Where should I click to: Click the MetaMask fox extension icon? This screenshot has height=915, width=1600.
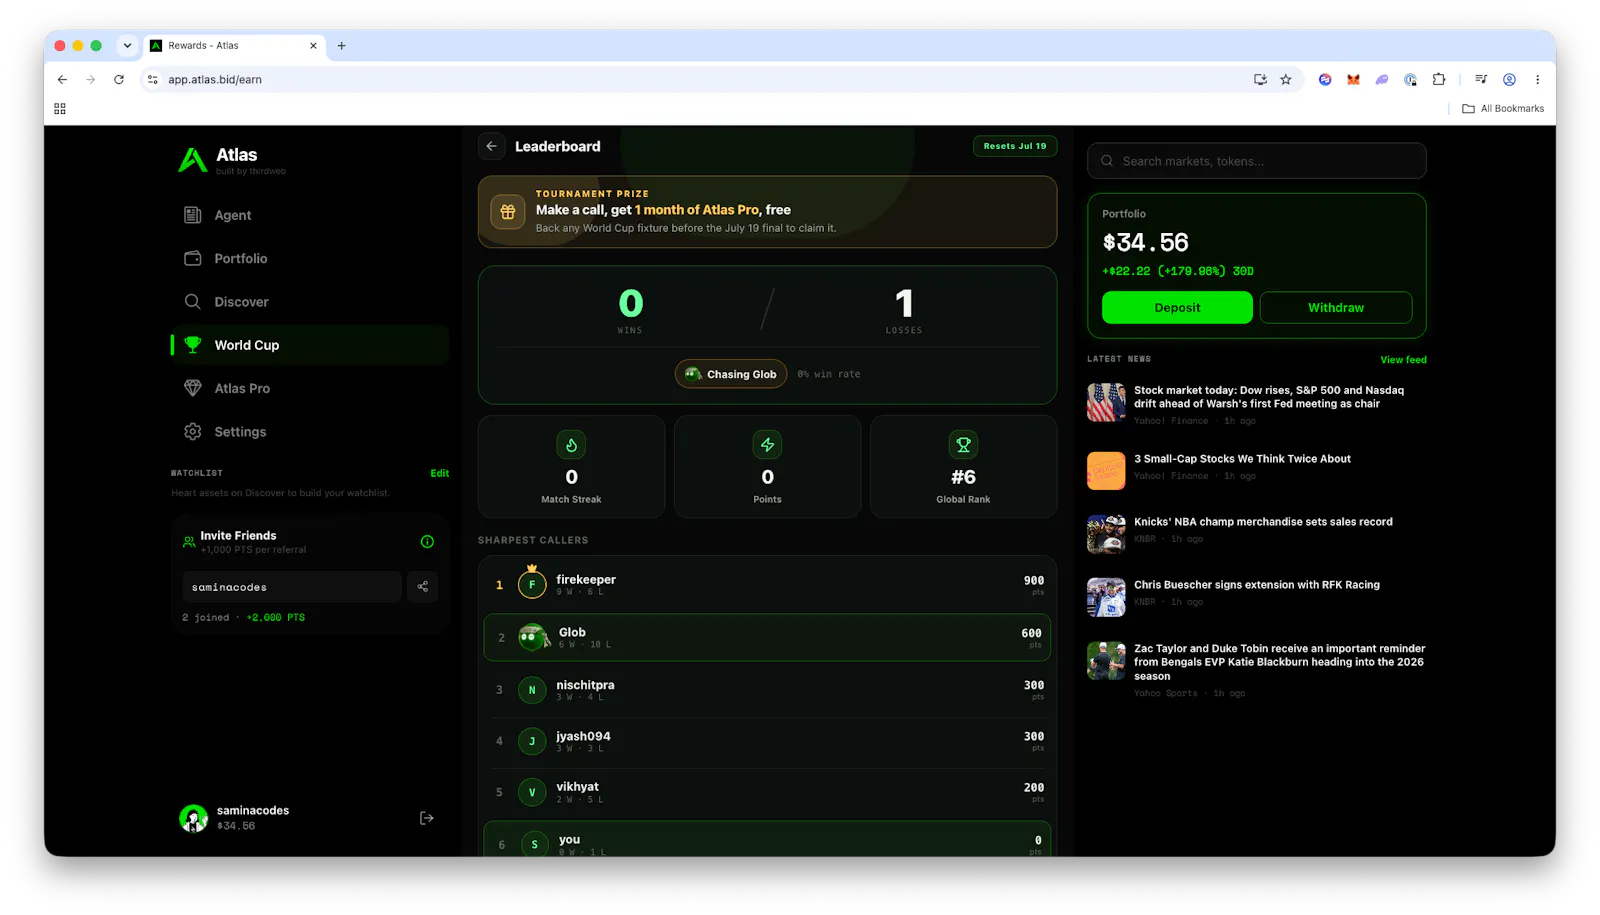pos(1353,79)
